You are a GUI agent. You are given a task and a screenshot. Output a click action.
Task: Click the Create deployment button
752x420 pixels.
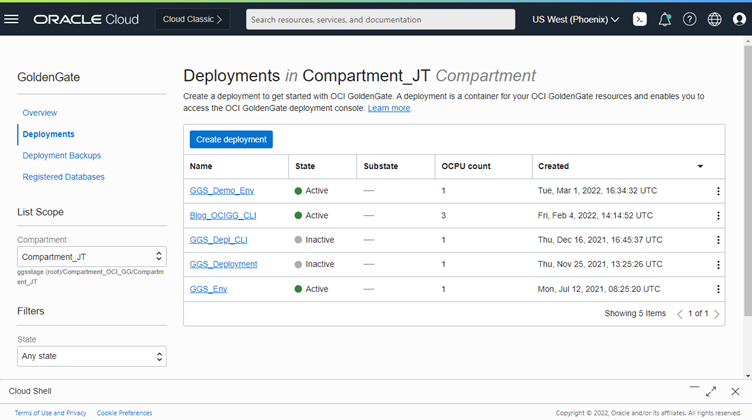tap(231, 140)
